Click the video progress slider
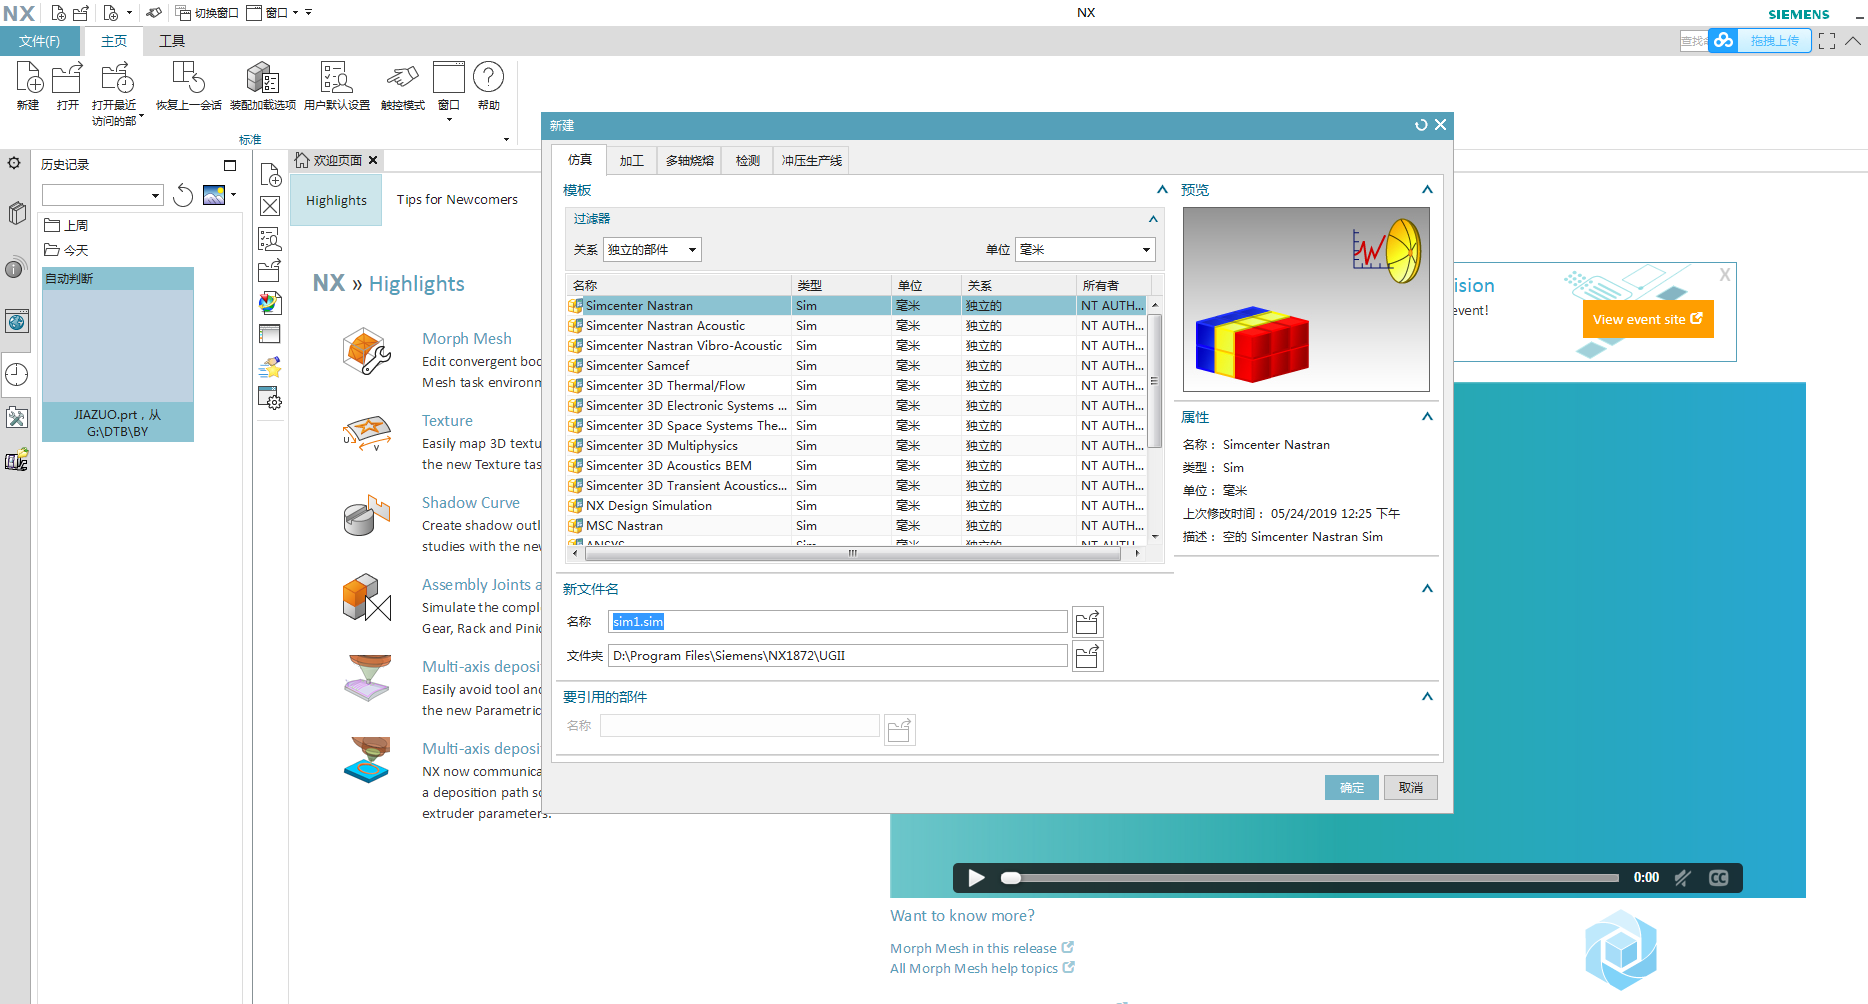 coord(1310,878)
